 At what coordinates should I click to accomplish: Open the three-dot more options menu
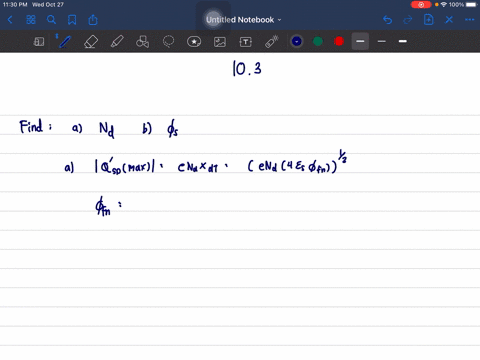click(x=470, y=20)
